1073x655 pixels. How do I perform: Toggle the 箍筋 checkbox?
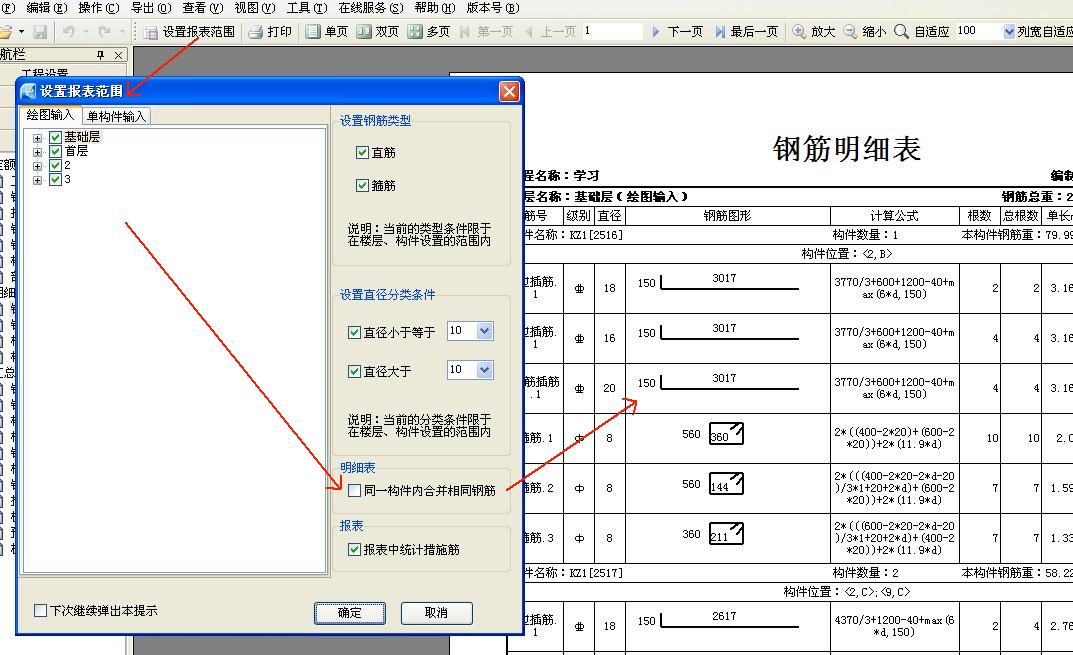[363, 185]
